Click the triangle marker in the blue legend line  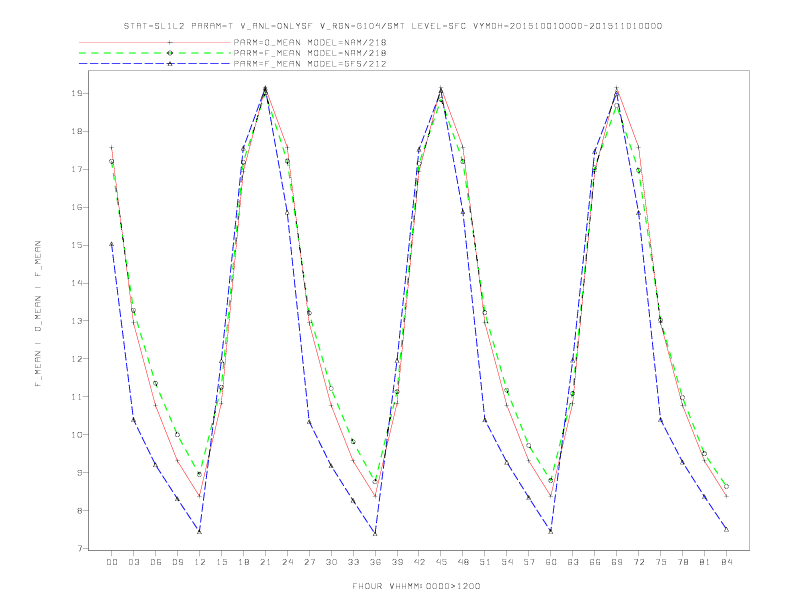[x=170, y=64]
